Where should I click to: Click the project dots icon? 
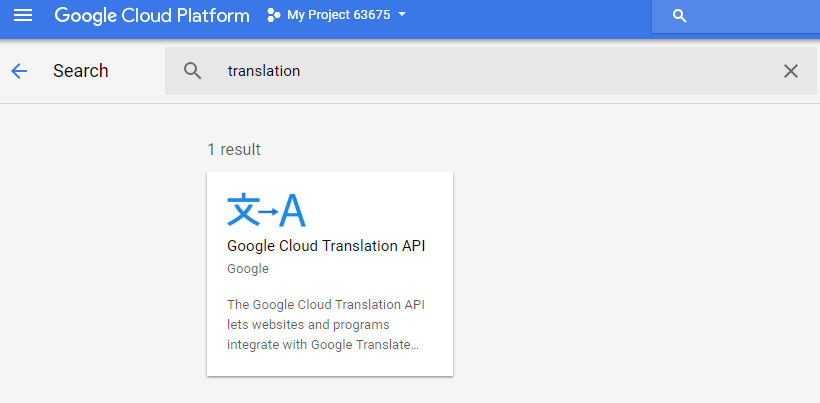pos(273,16)
